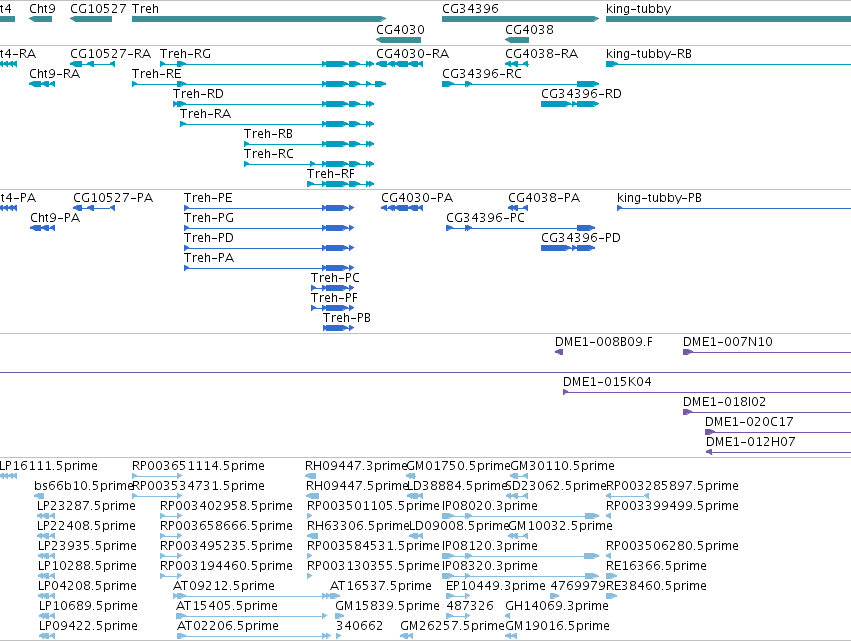This screenshot has height=641, width=851.
Task: Click the CG4030 gene label
Action: (x=401, y=30)
